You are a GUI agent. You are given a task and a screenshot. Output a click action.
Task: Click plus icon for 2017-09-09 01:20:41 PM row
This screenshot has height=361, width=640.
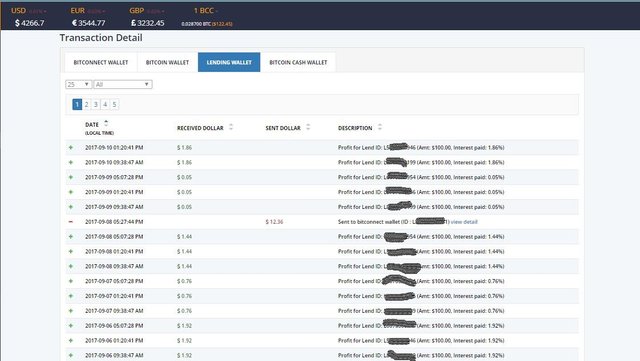[71, 192]
